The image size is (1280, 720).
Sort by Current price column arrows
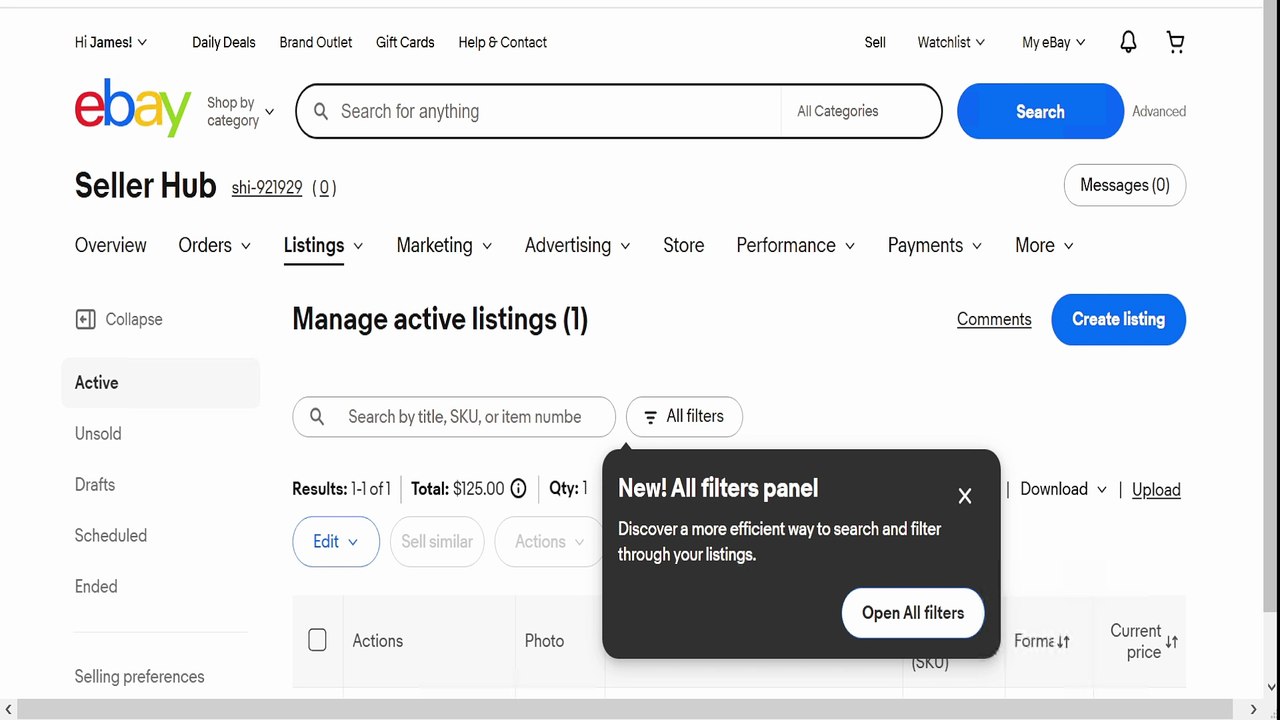point(1171,642)
